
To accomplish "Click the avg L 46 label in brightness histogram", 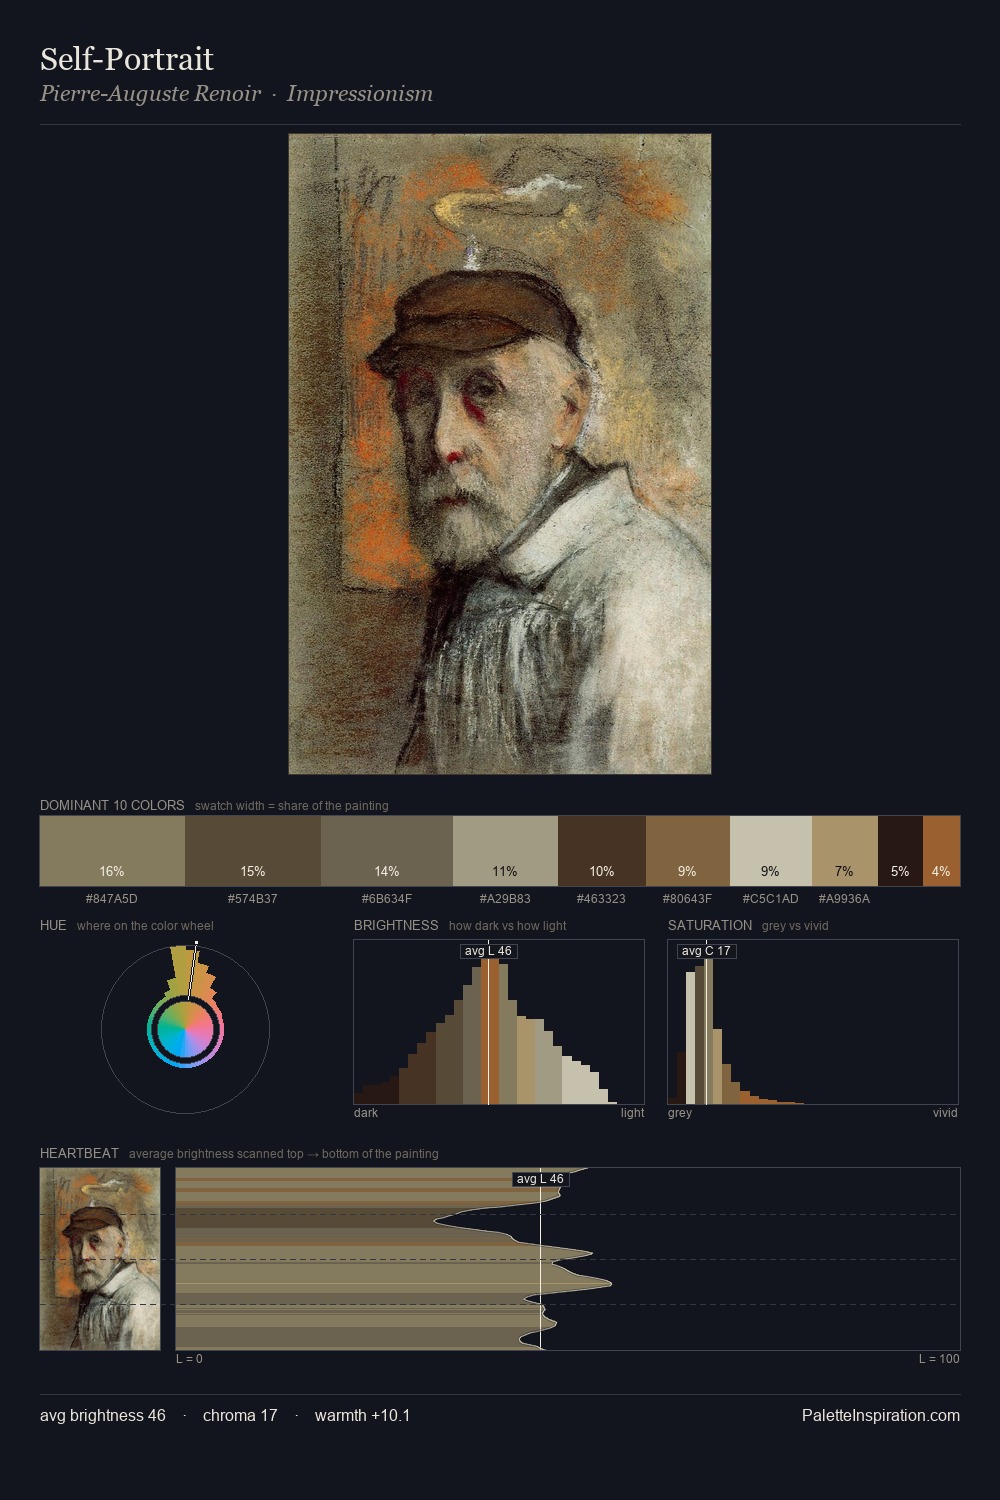I will (x=488, y=951).
